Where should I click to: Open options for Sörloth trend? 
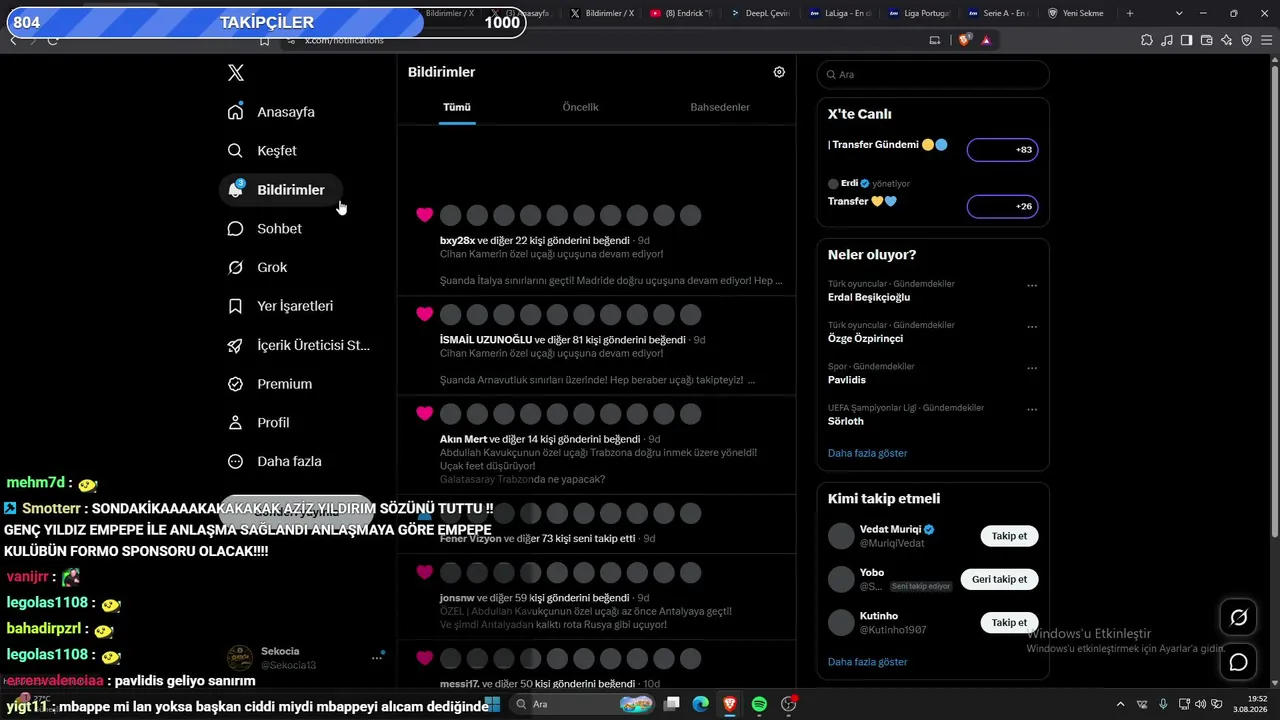coord(1032,409)
